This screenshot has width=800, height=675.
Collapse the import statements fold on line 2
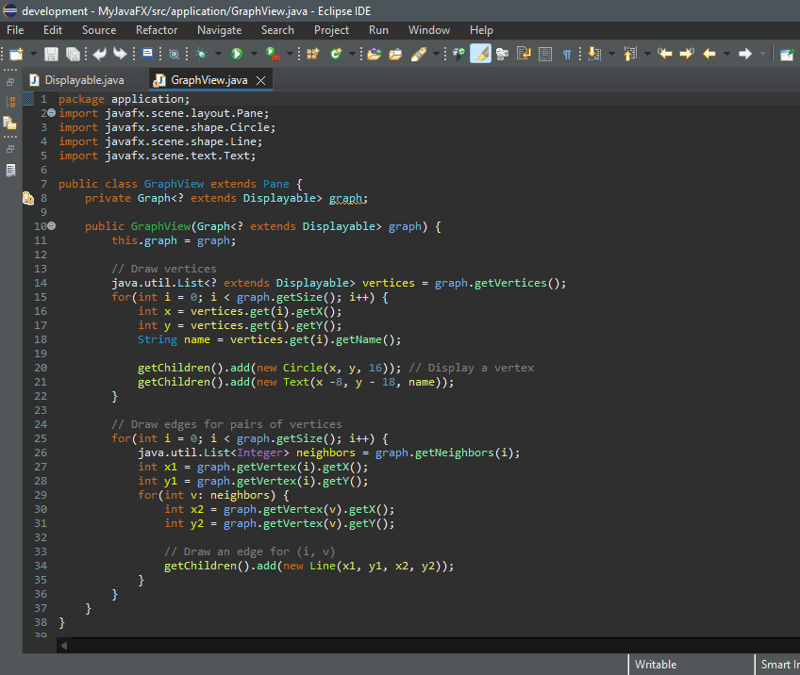(x=51, y=114)
